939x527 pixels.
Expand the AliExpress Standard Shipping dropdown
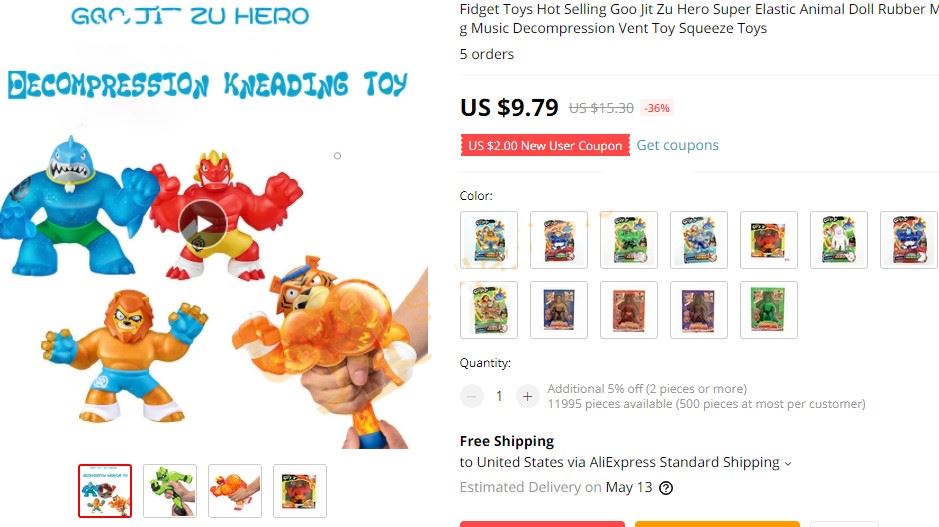[788, 463]
